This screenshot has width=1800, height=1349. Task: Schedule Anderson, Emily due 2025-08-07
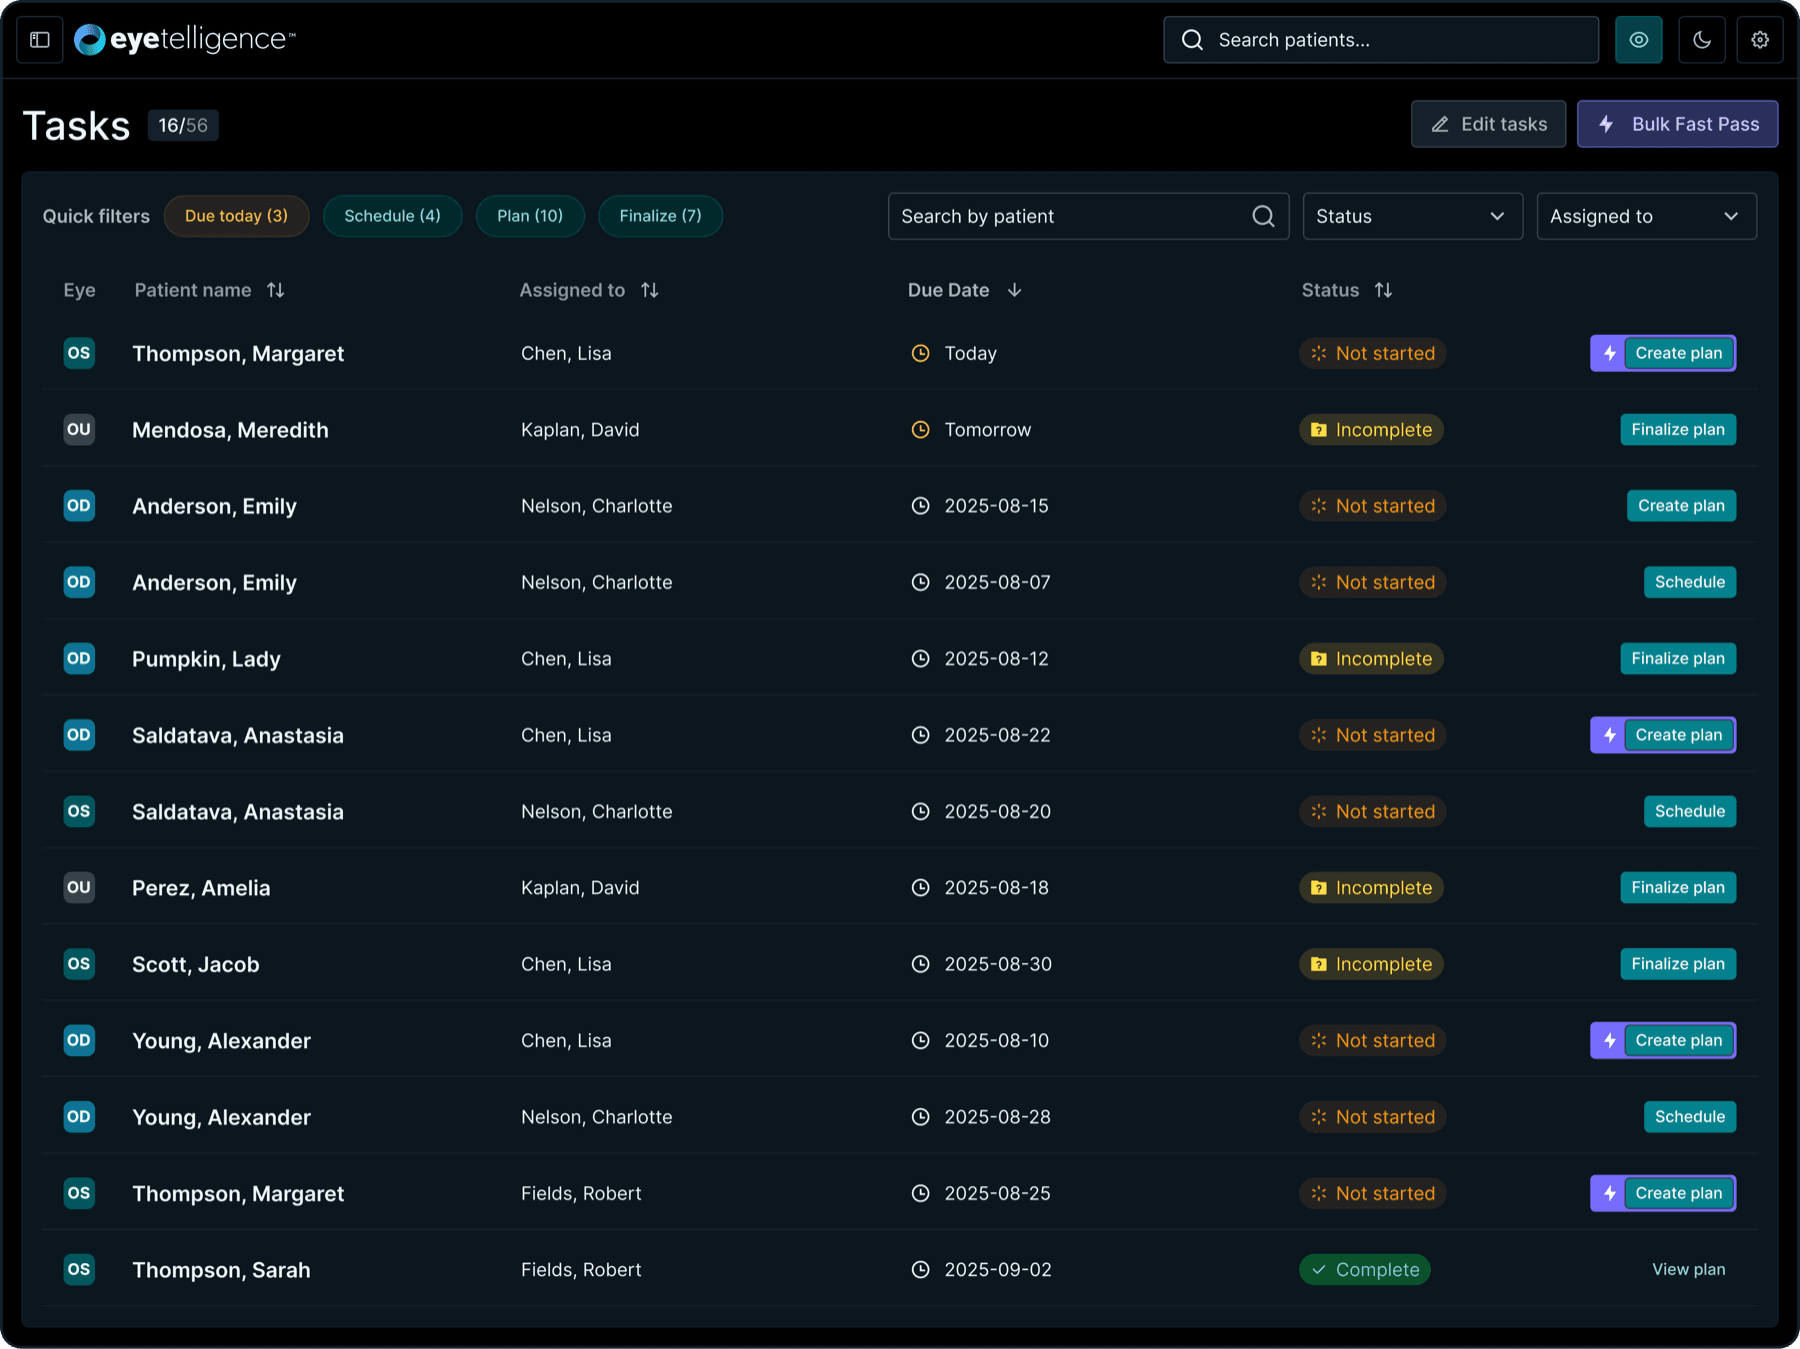pyautogui.click(x=1690, y=582)
